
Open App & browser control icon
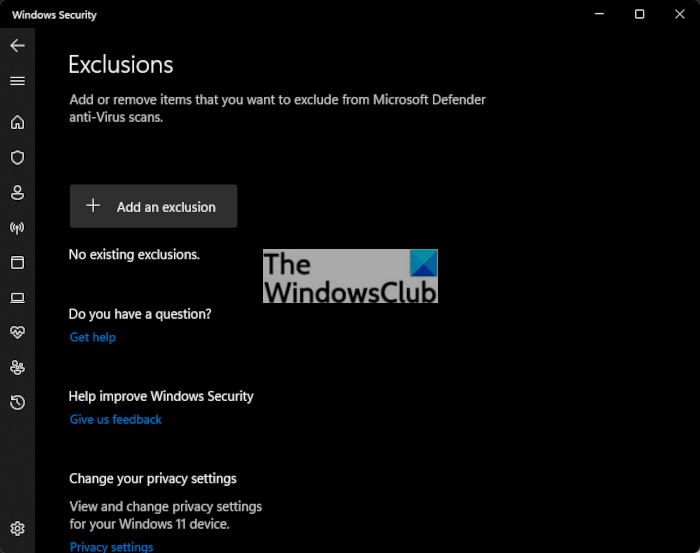[x=17, y=262]
